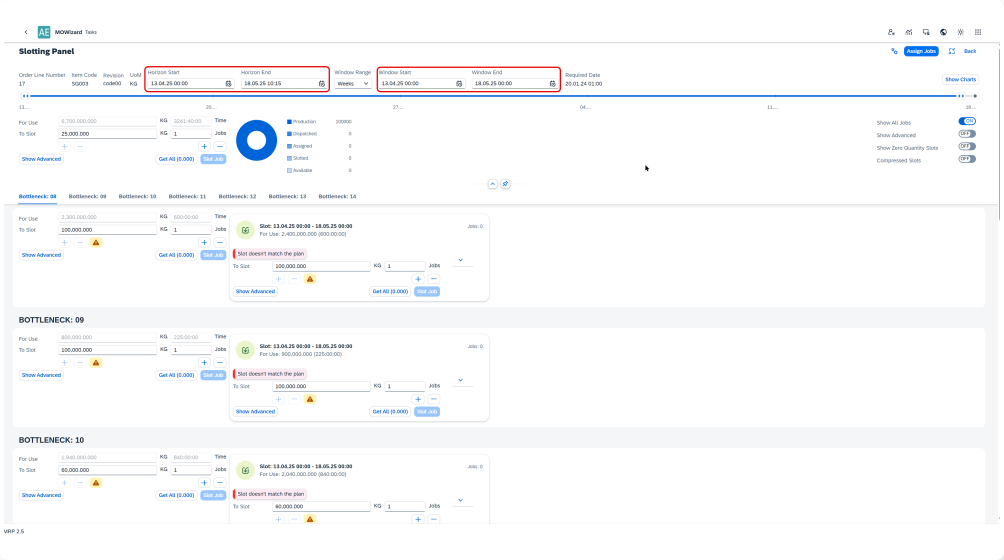Viewport: 1004px width, 560px height.
Task: Click the globe icon in top toolbar
Action: tap(943, 32)
